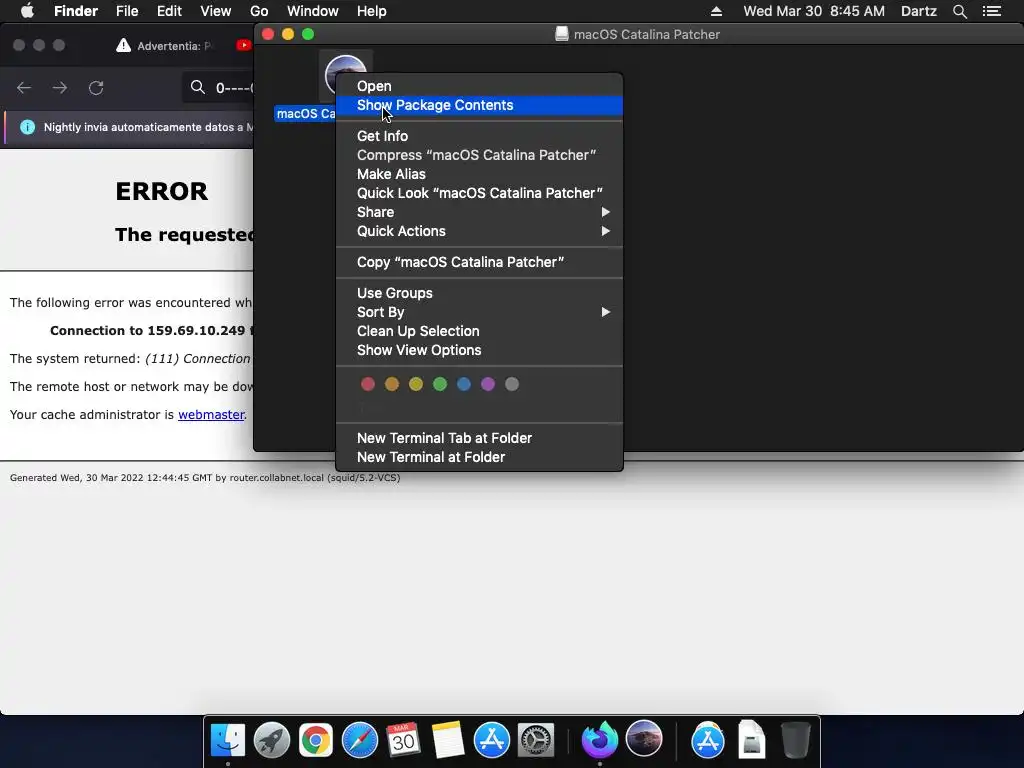Apply the red color tag

pyautogui.click(x=368, y=384)
